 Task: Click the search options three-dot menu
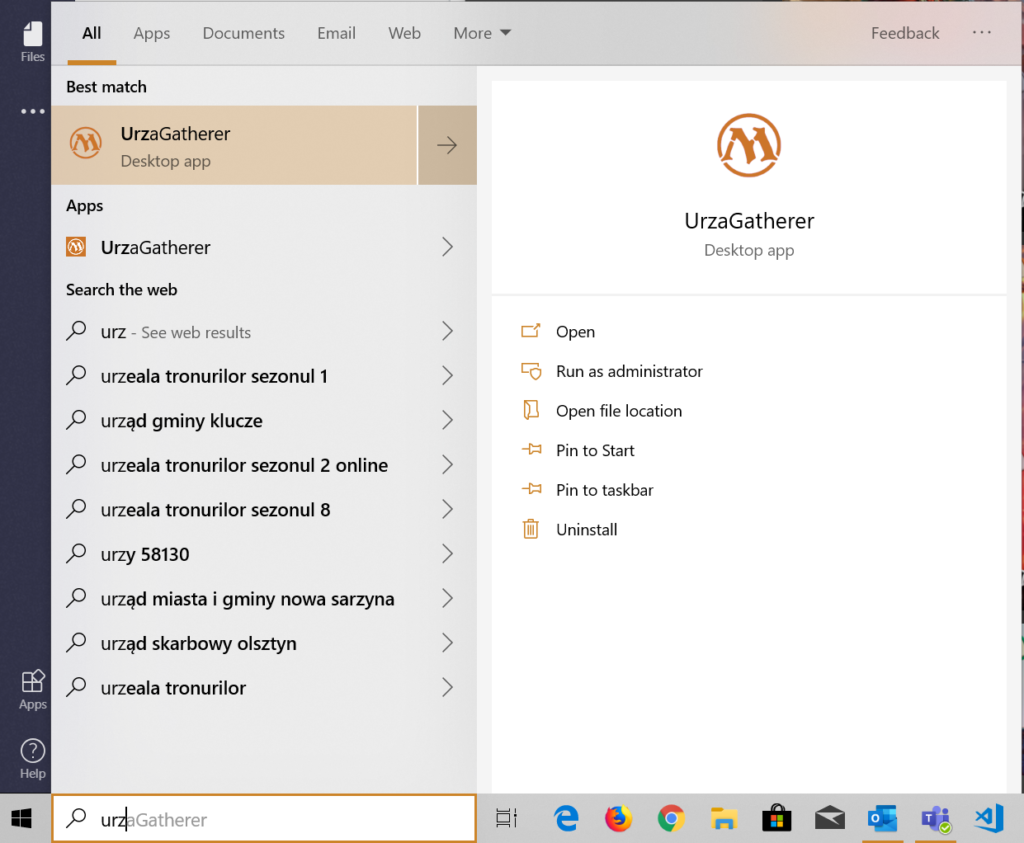pyautogui.click(x=981, y=33)
